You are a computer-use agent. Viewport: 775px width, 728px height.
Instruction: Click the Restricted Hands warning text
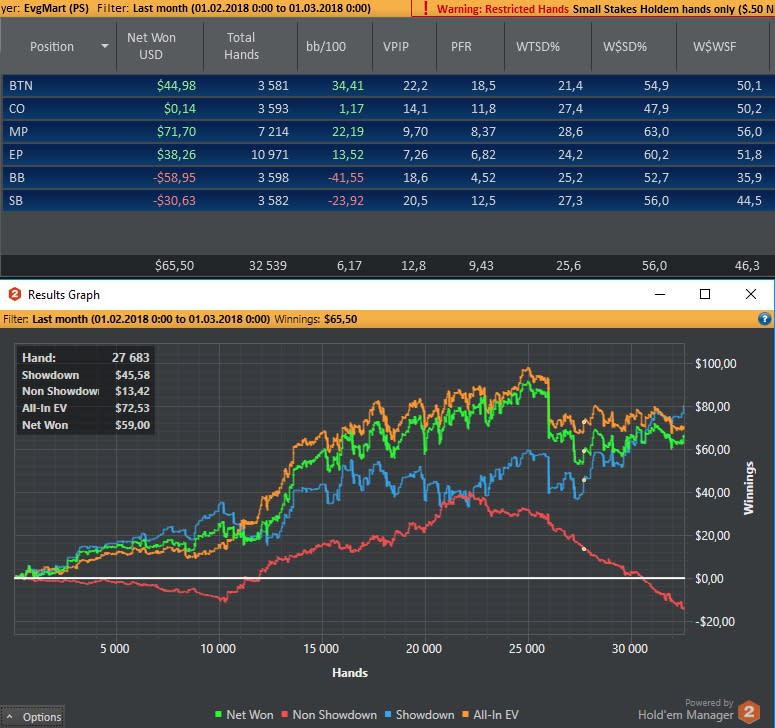503,9
